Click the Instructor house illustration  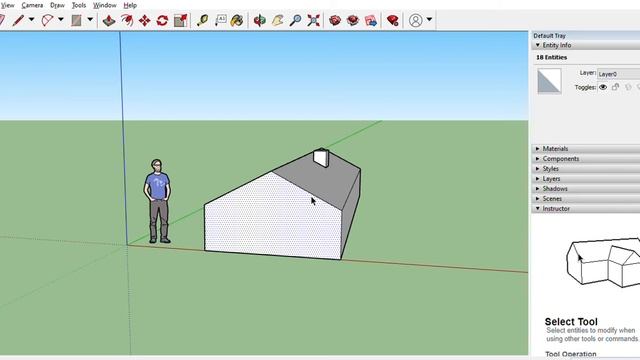pos(603,261)
